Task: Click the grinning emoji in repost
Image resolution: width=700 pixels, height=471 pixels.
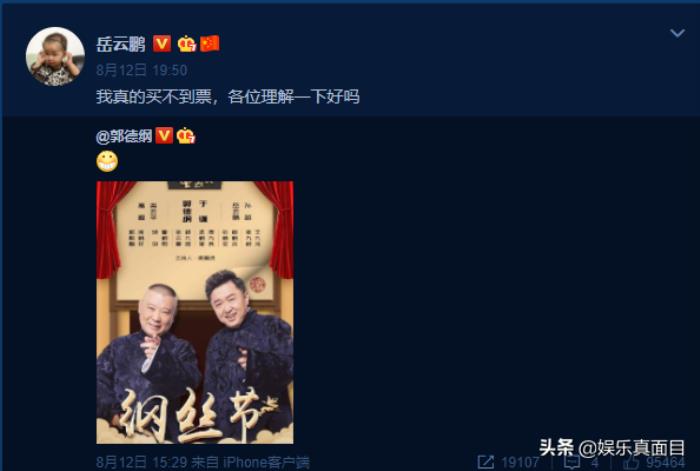Action: [x=107, y=161]
